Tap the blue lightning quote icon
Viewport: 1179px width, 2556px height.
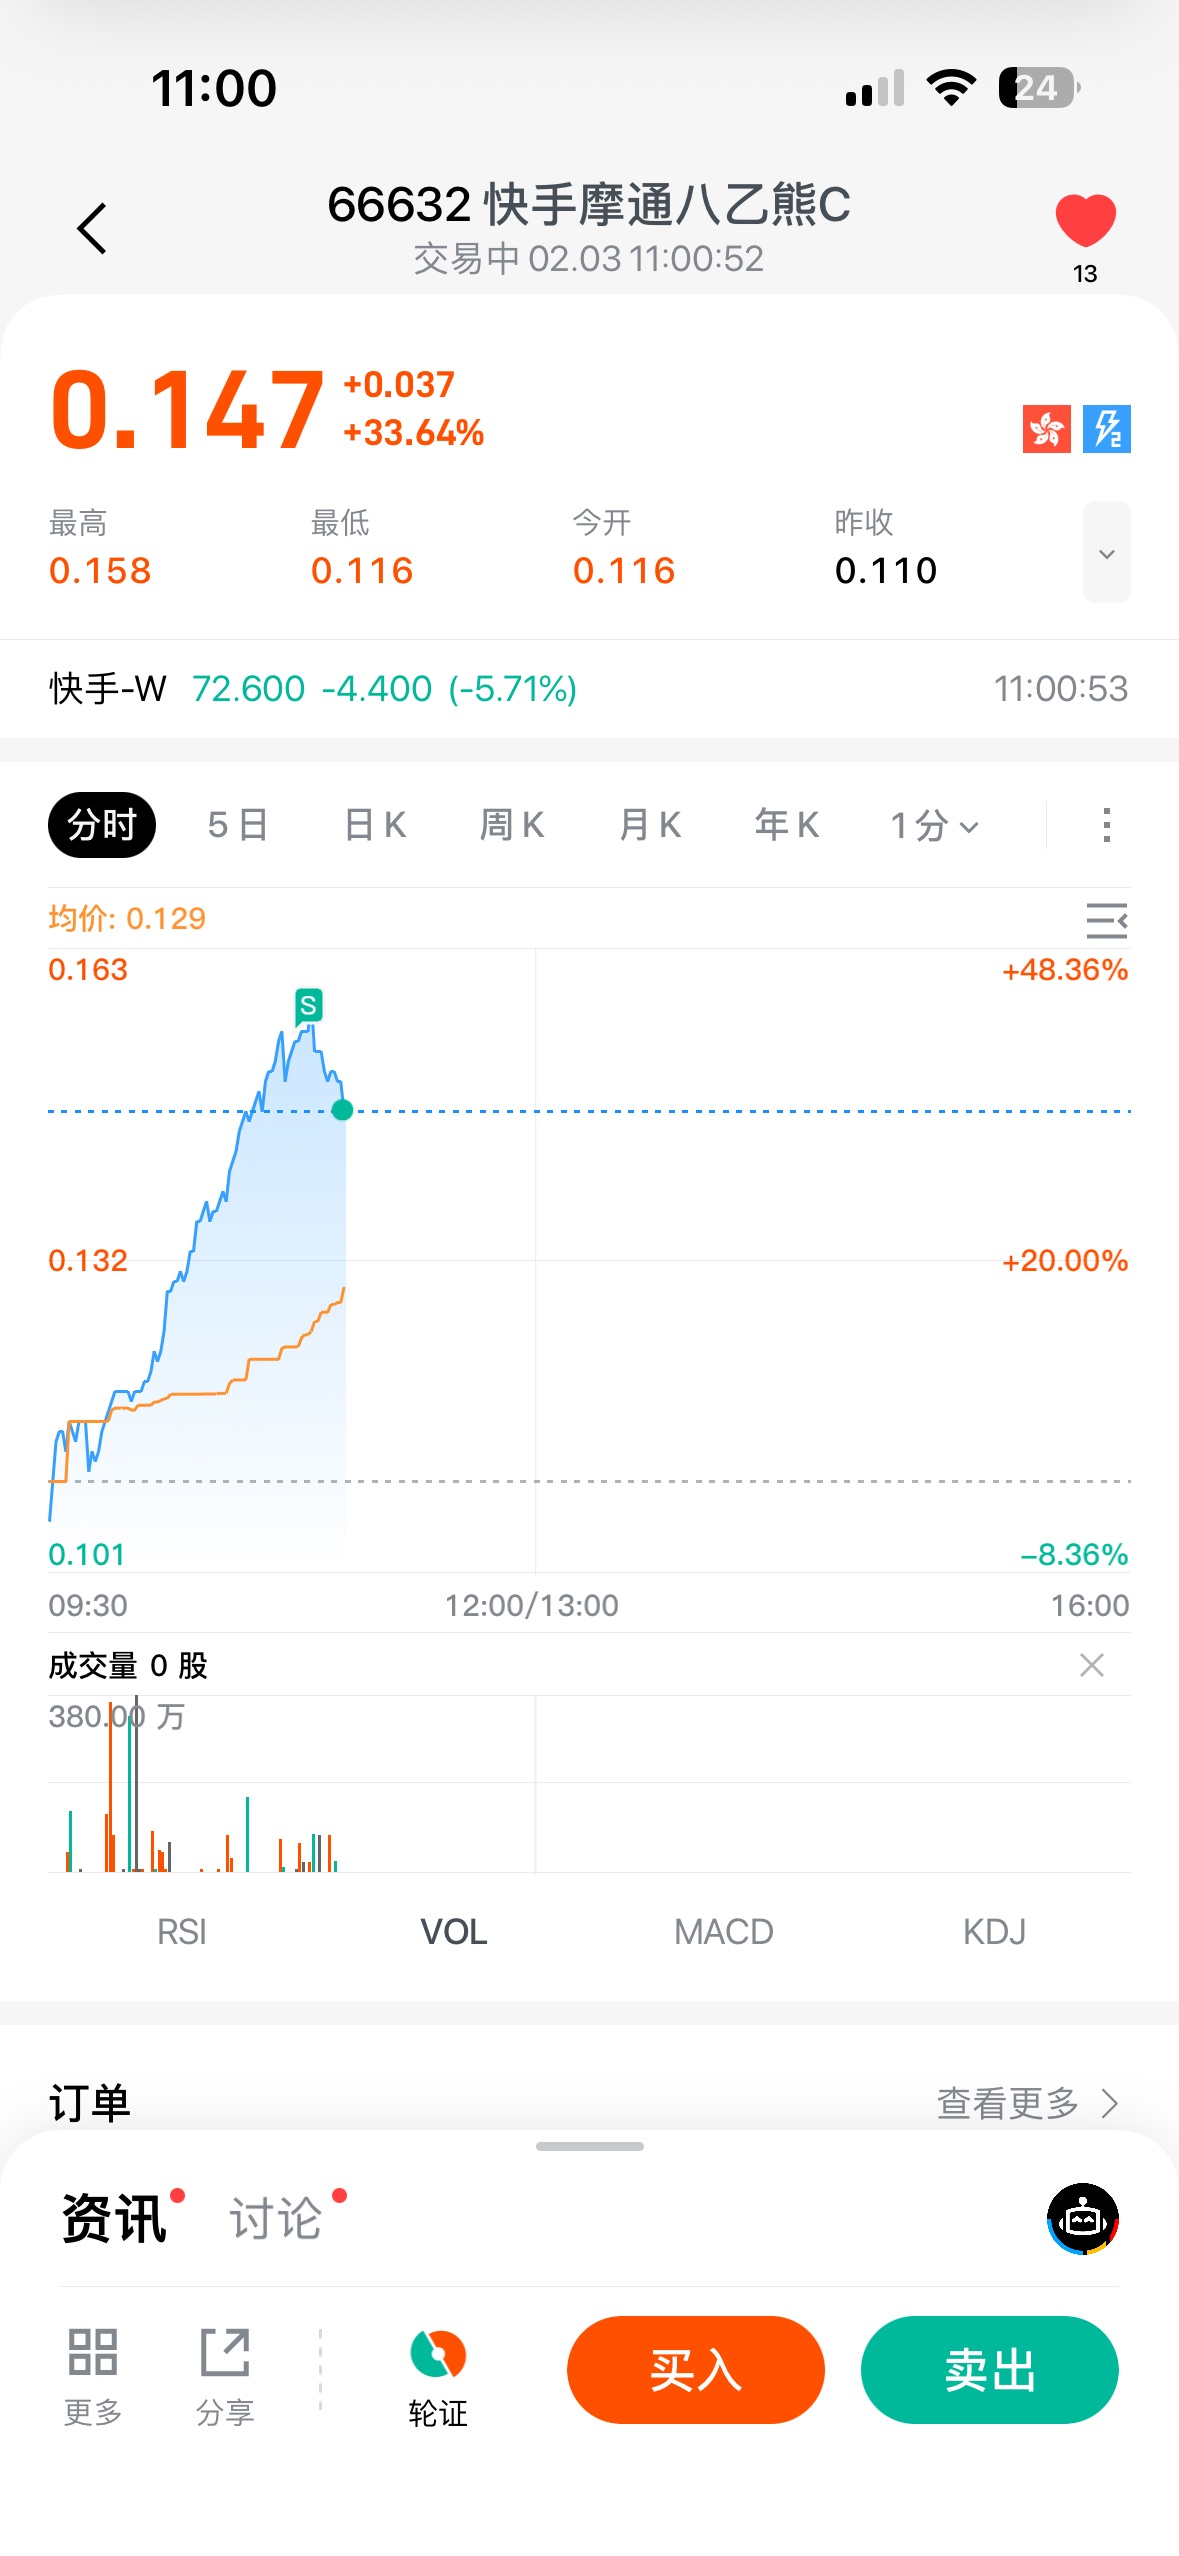pyautogui.click(x=1106, y=429)
